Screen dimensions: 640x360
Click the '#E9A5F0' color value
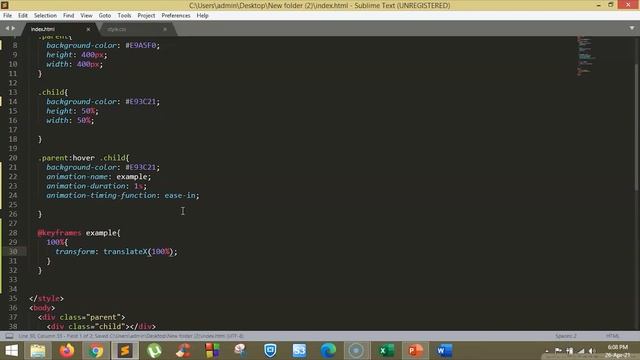[x=141, y=45]
